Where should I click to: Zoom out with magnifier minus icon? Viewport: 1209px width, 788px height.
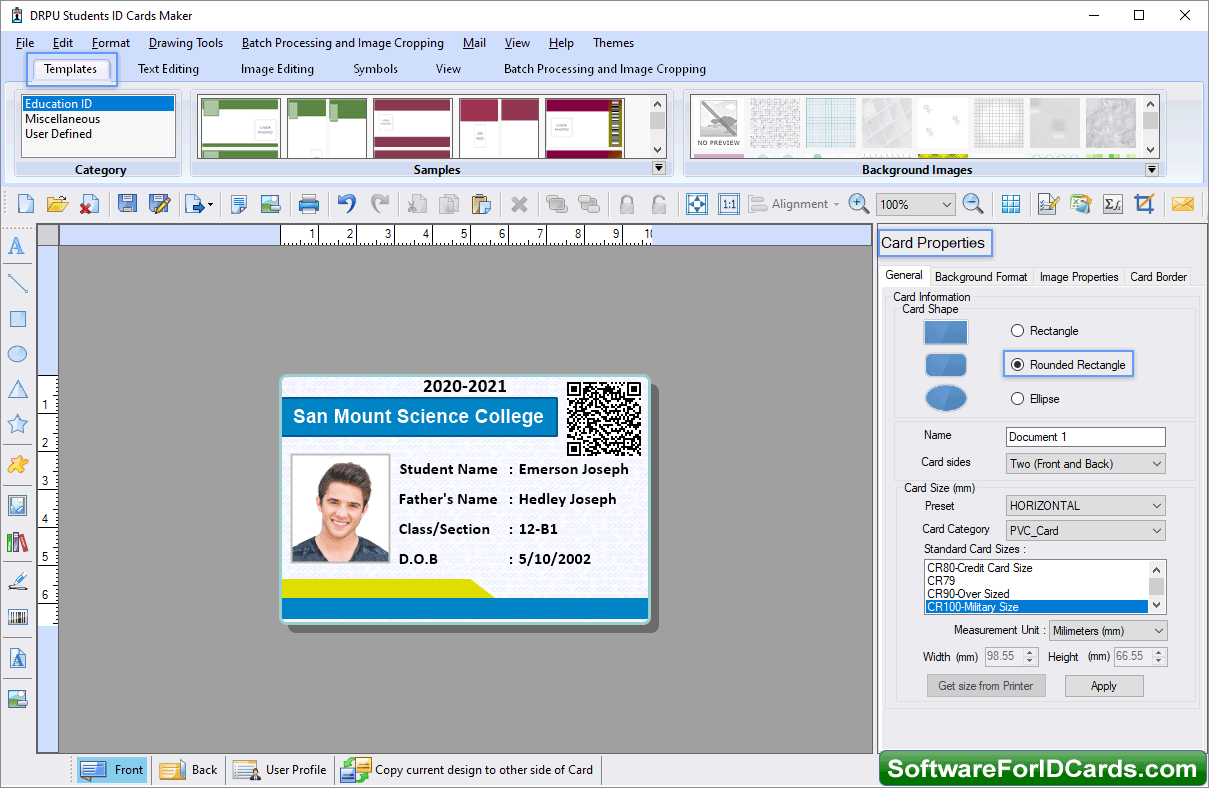pos(973,204)
